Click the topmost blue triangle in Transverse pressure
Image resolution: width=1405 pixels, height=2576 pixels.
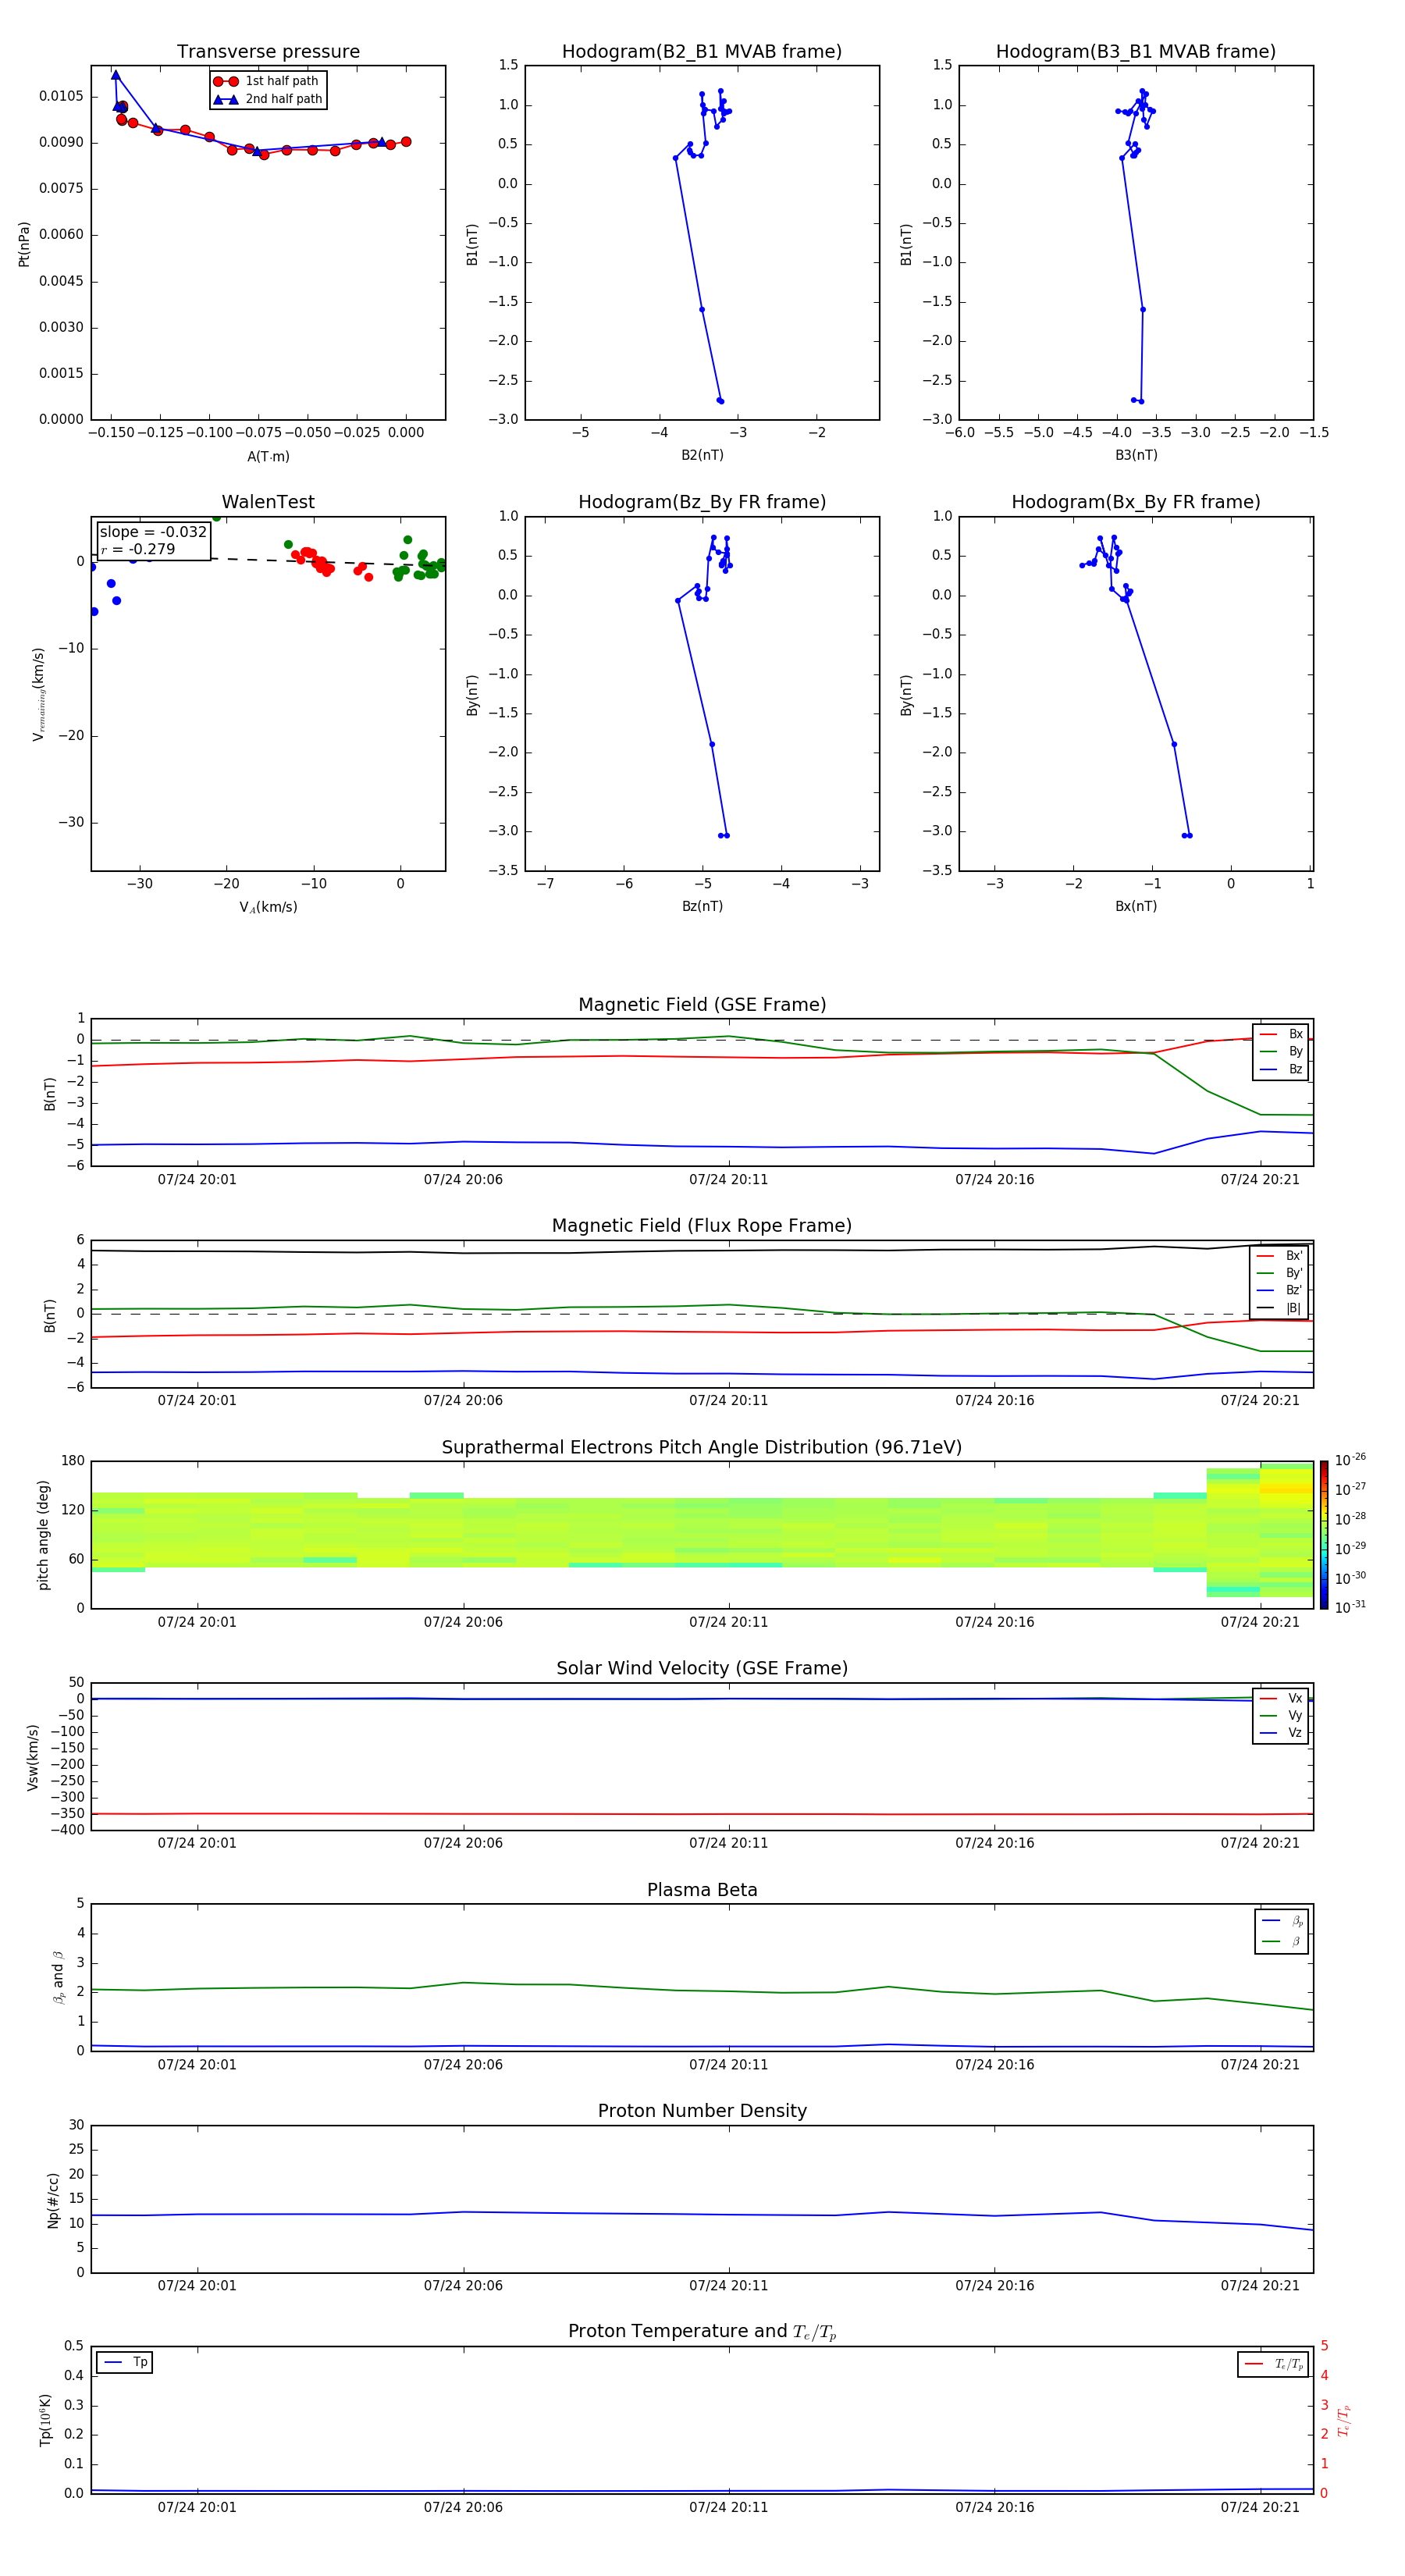point(116,75)
